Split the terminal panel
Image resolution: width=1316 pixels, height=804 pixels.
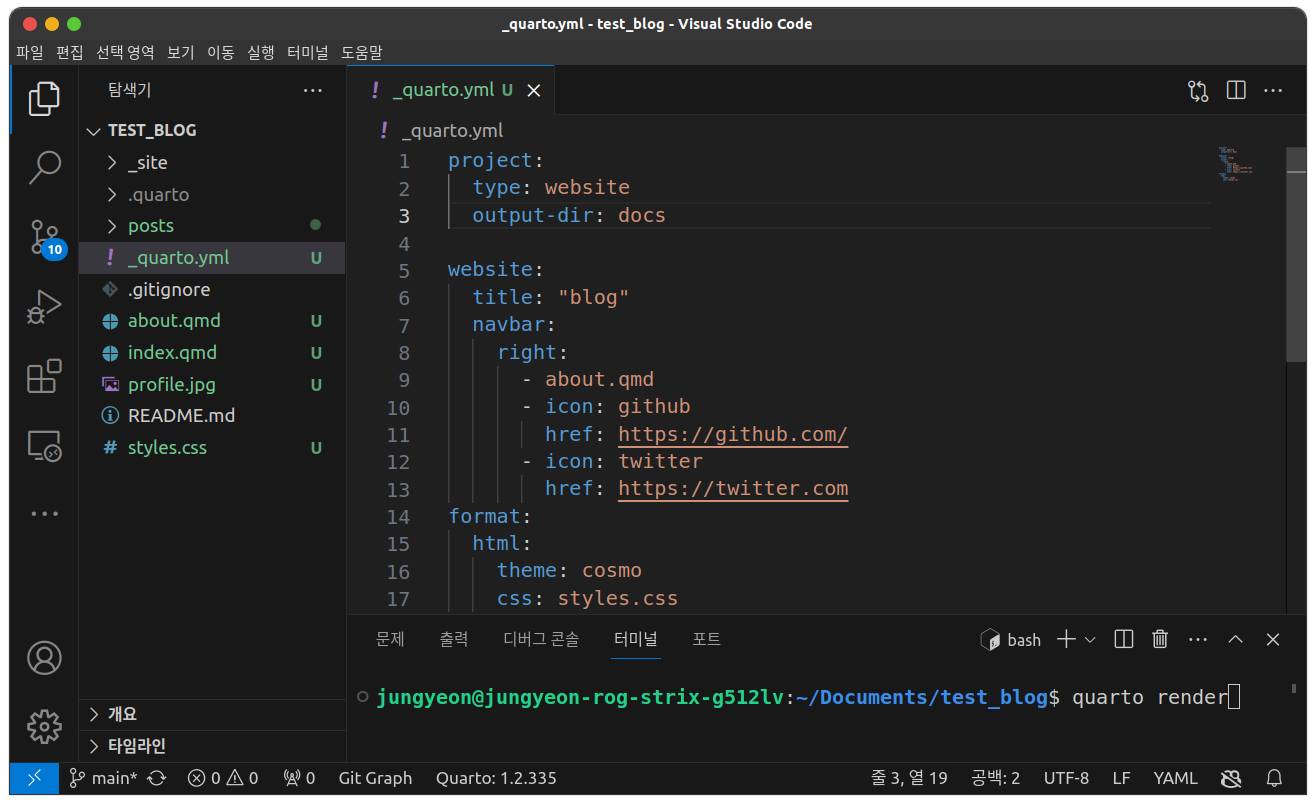point(1124,639)
